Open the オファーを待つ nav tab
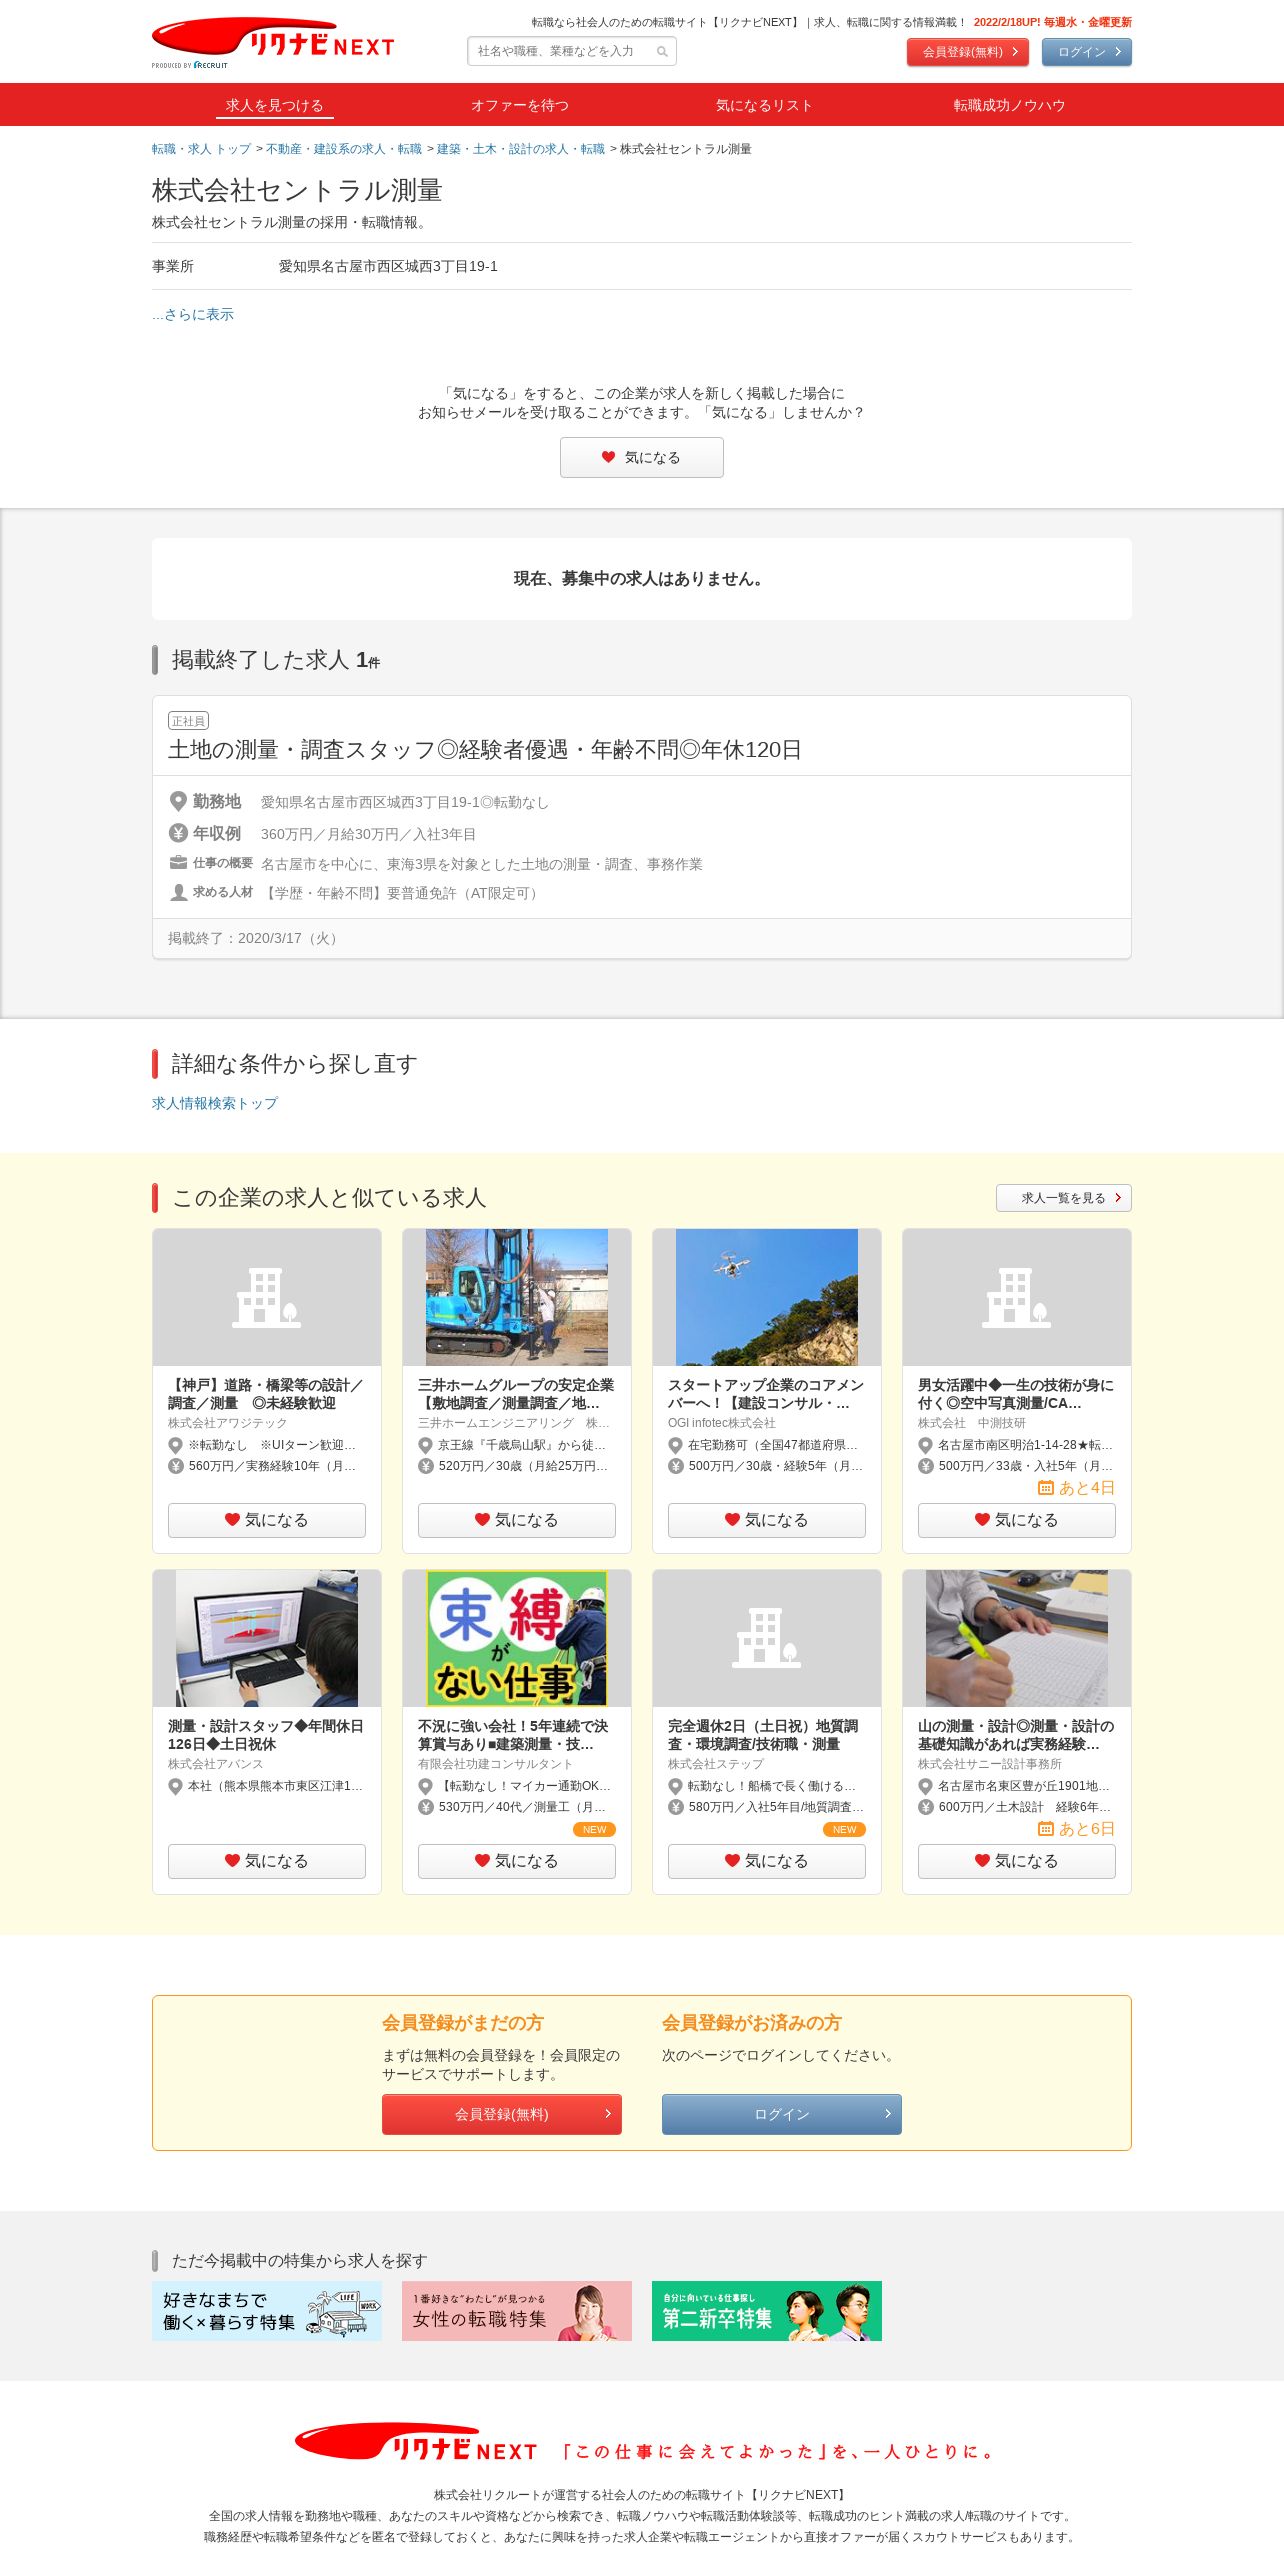The height and width of the screenshot is (2568, 1284). point(519,105)
